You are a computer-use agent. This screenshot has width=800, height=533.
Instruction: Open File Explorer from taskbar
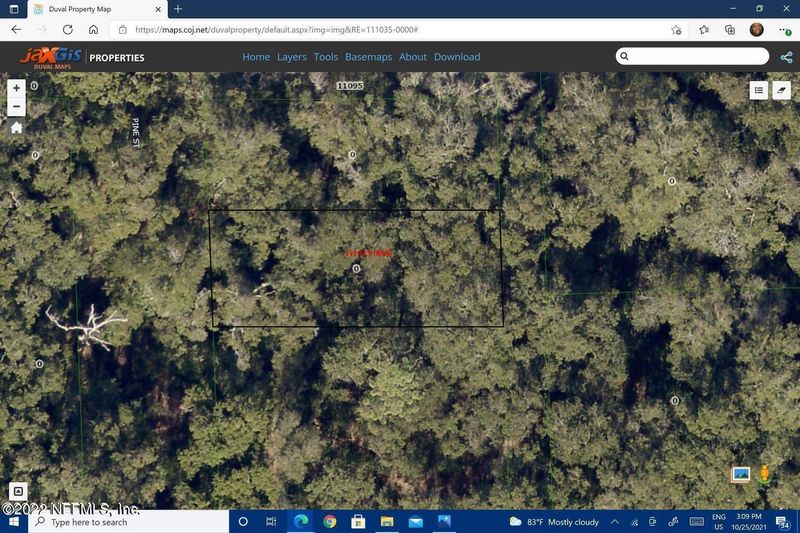click(x=387, y=521)
